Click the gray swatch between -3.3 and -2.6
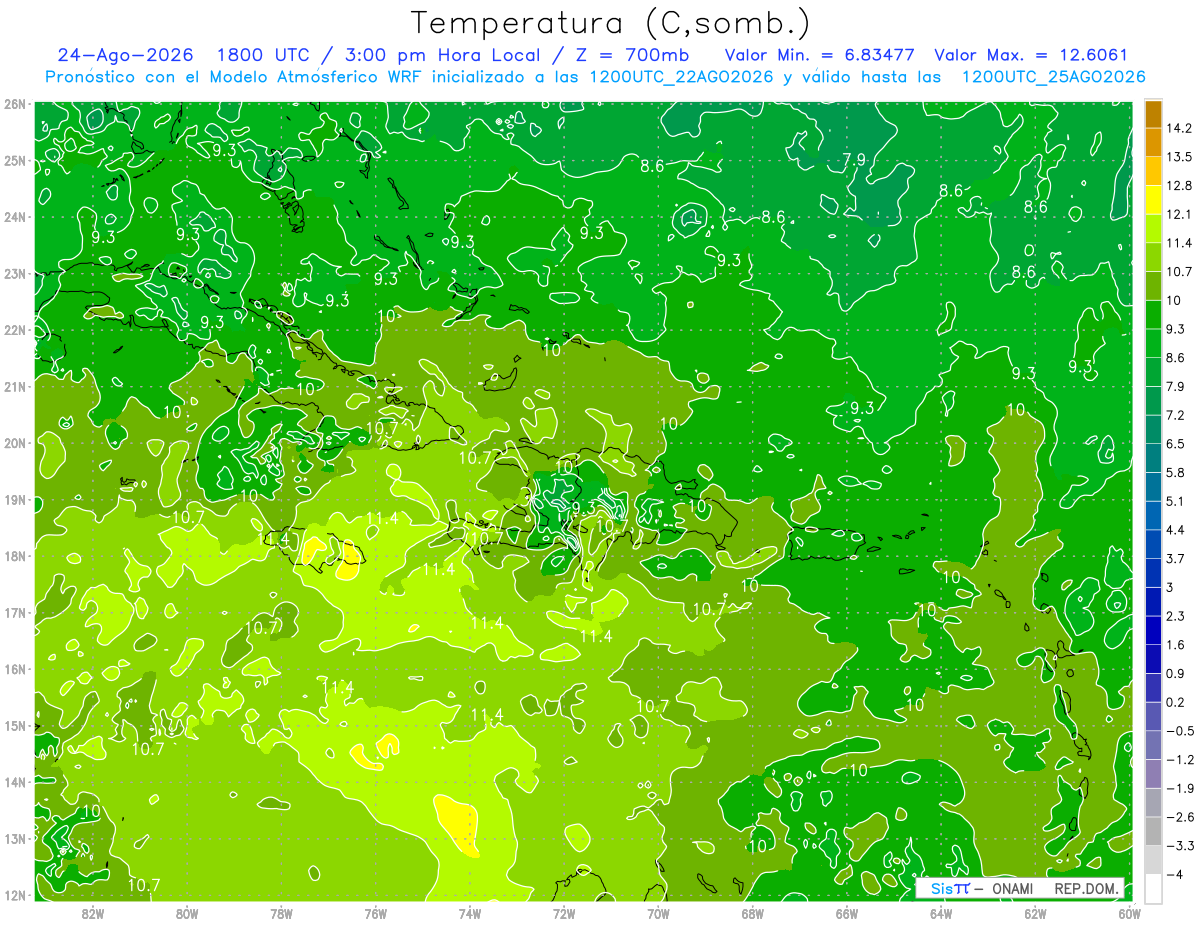Viewport: 1200px width, 927px height. [1153, 830]
